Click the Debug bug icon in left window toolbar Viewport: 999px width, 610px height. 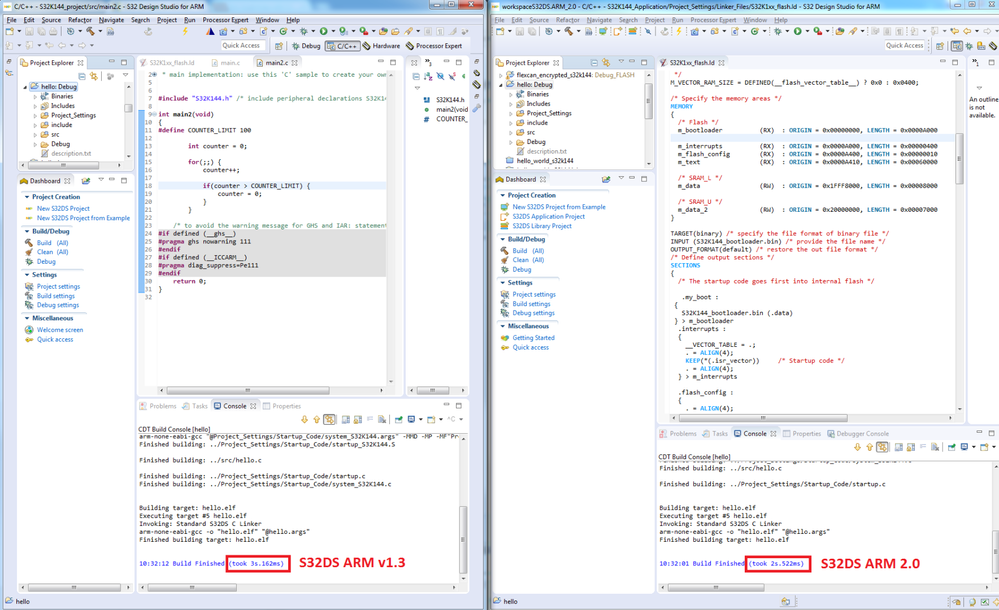304,31
